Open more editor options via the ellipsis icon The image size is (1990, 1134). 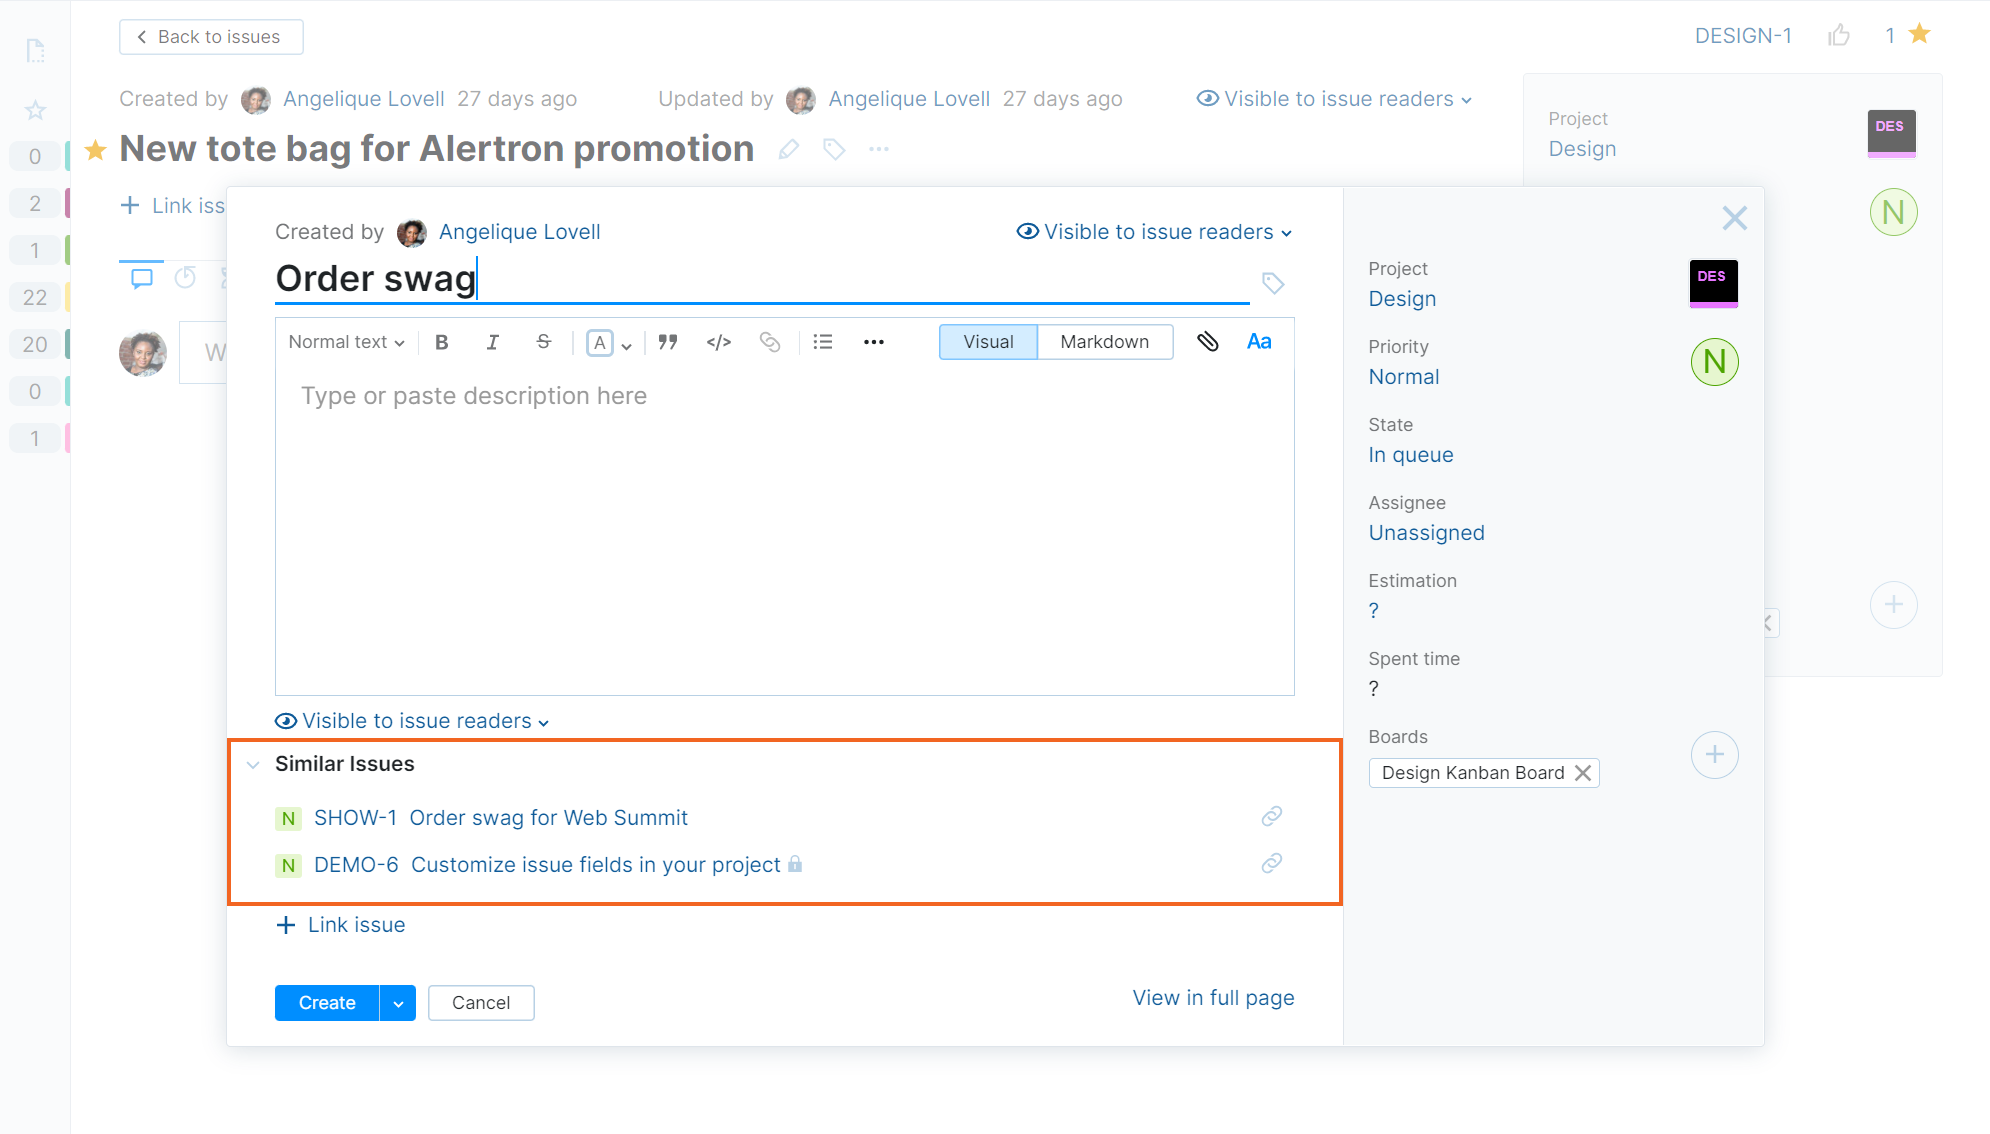click(x=872, y=341)
